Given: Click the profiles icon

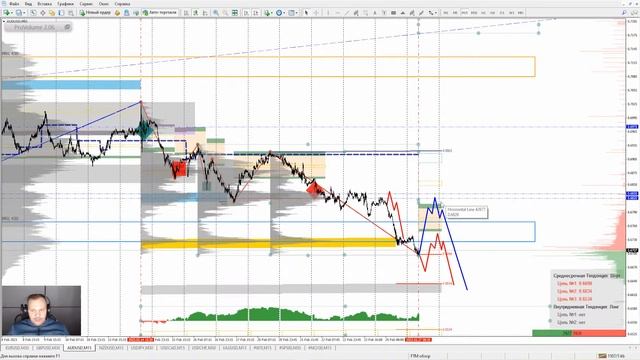Looking at the screenshot, I should click(19, 13).
